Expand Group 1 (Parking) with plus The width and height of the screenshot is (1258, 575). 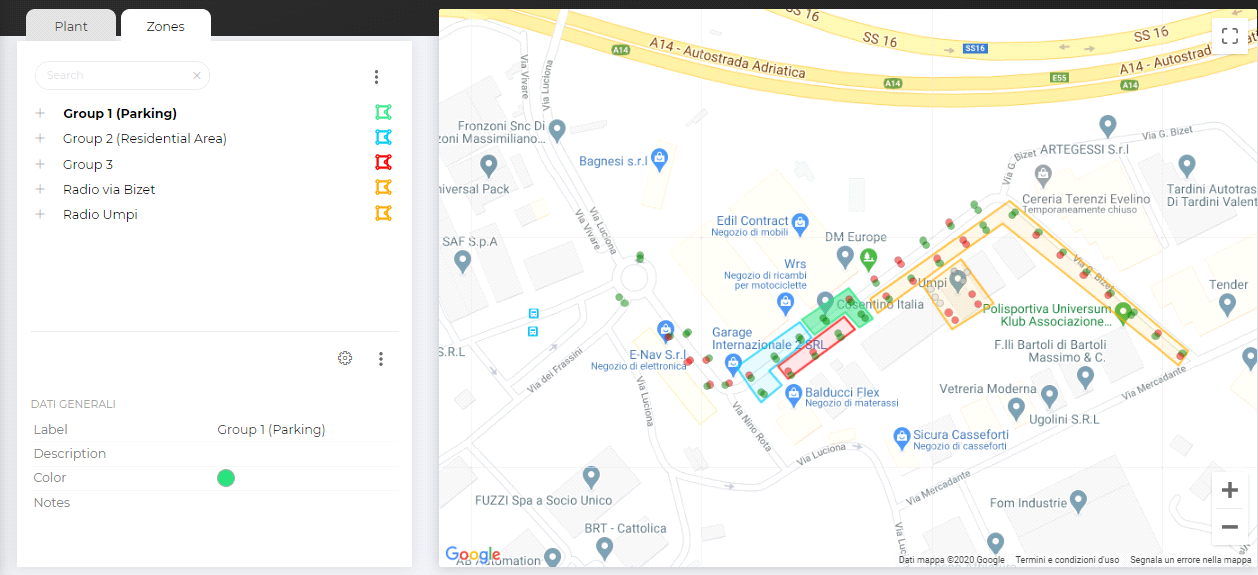(40, 113)
